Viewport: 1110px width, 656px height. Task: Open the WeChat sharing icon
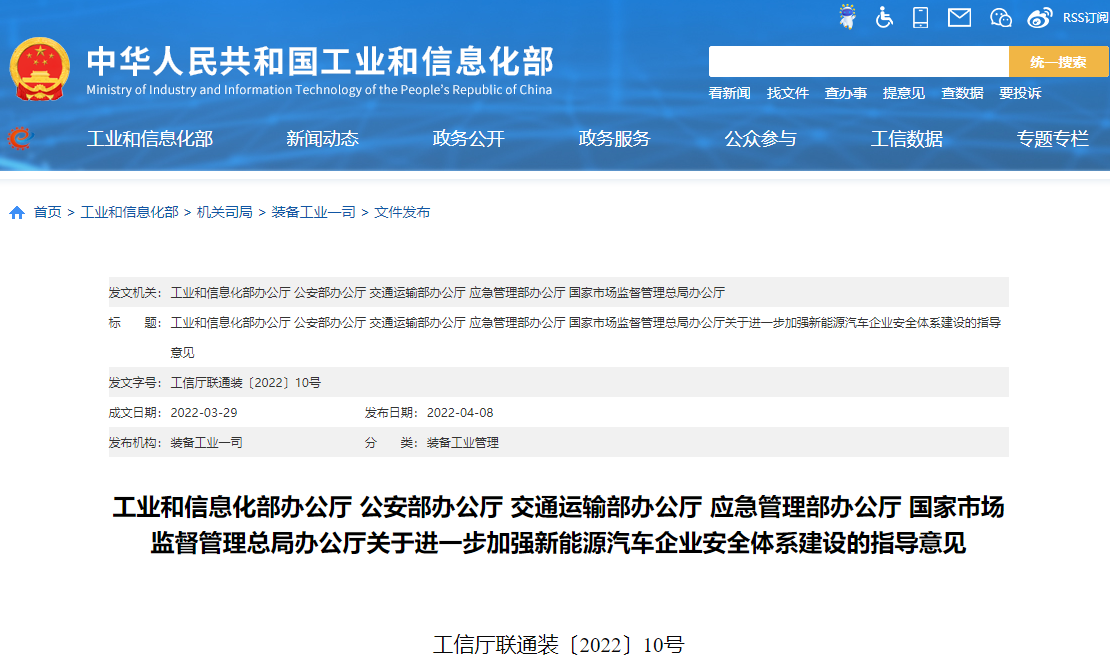click(x=1000, y=17)
